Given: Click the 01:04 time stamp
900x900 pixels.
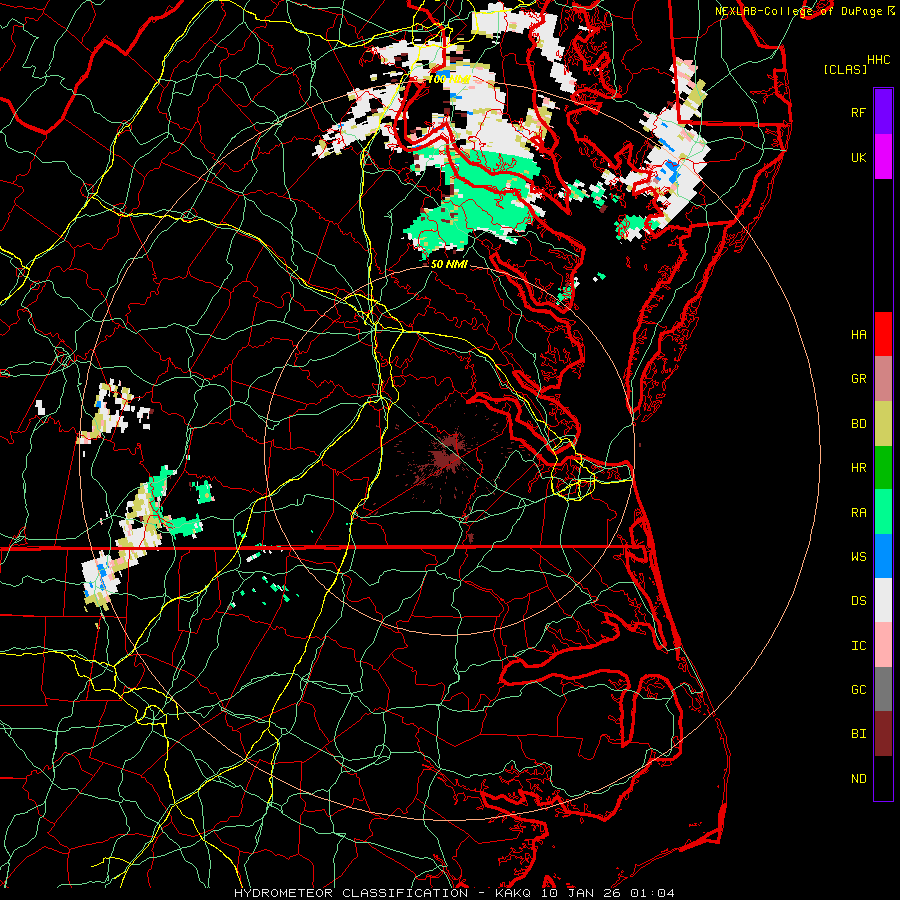Looking at the screenshot, I should point(652,893).
